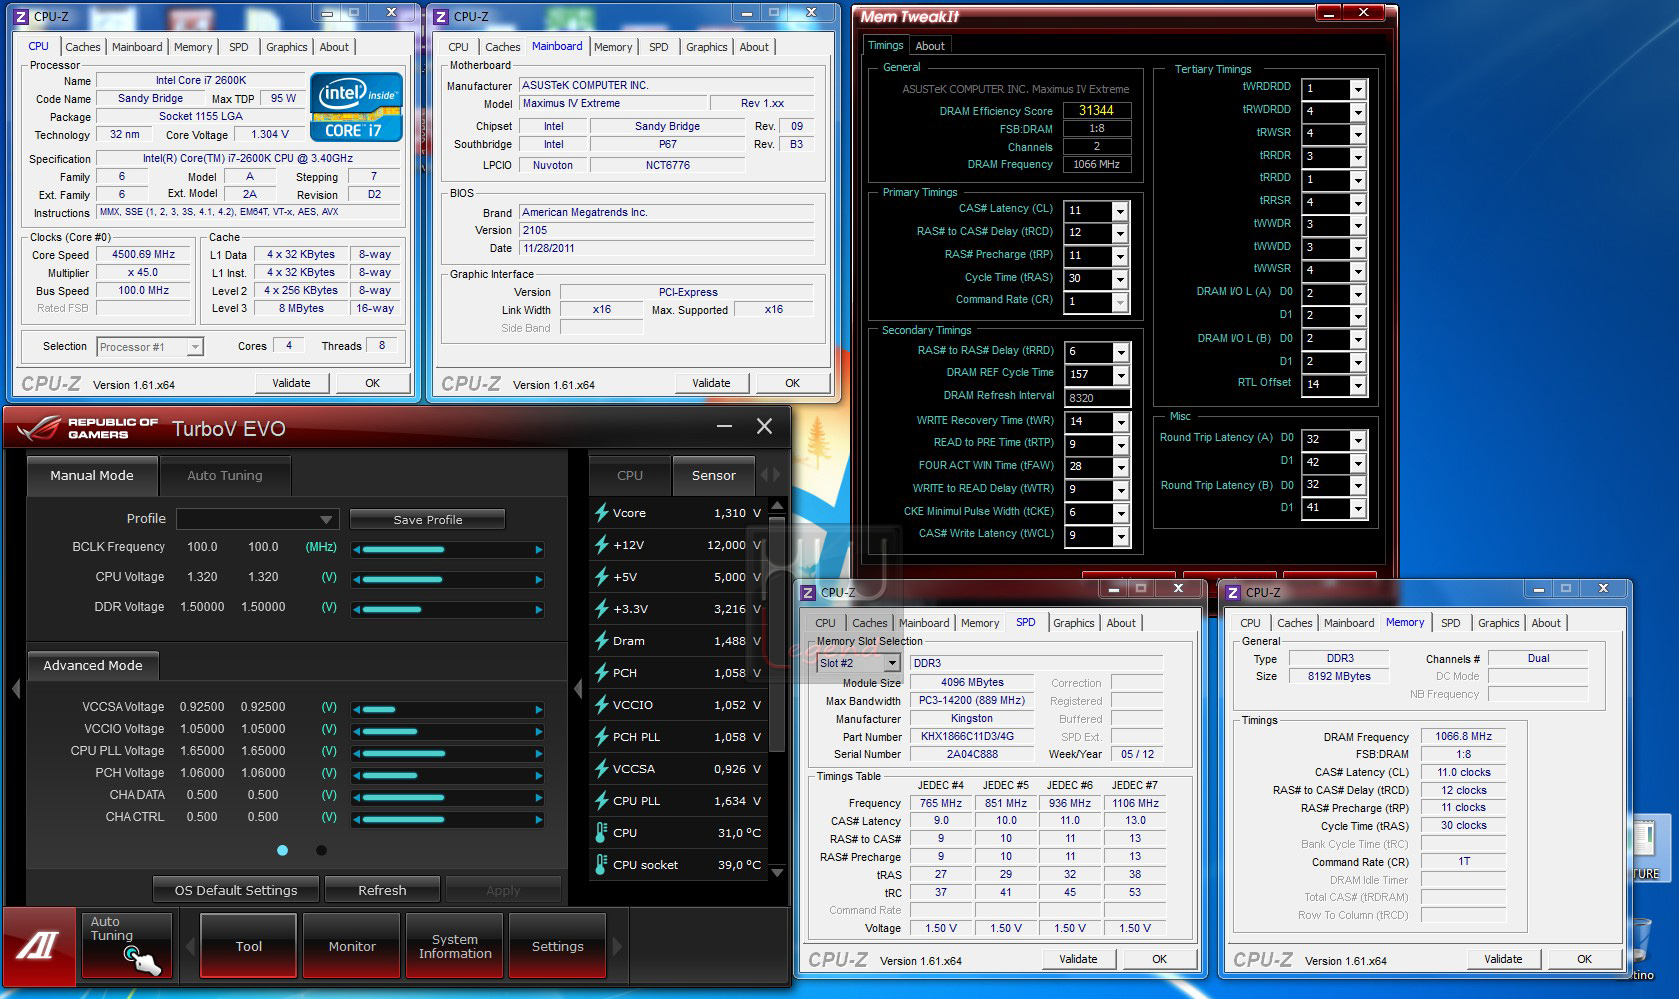The image size is (1679, 999).
Task: Click the sensor tab scroll arrows icon
Action: click(x=771, y=475)
